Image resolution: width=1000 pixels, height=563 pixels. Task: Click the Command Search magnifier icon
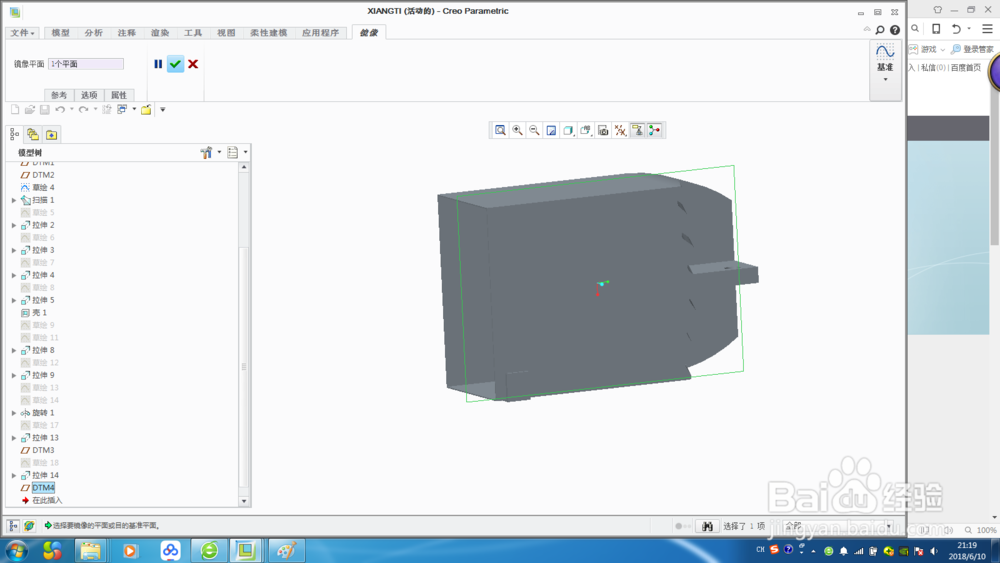880,30
